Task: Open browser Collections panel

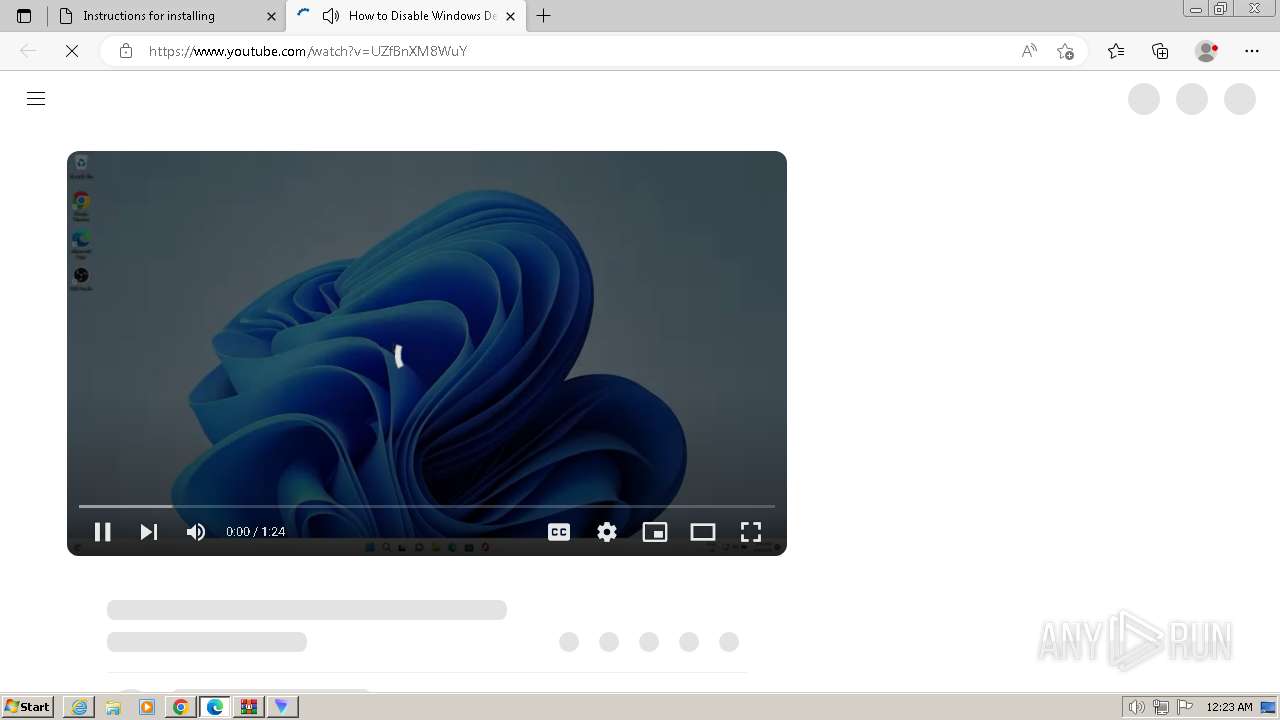Action: coord(1160,51)
